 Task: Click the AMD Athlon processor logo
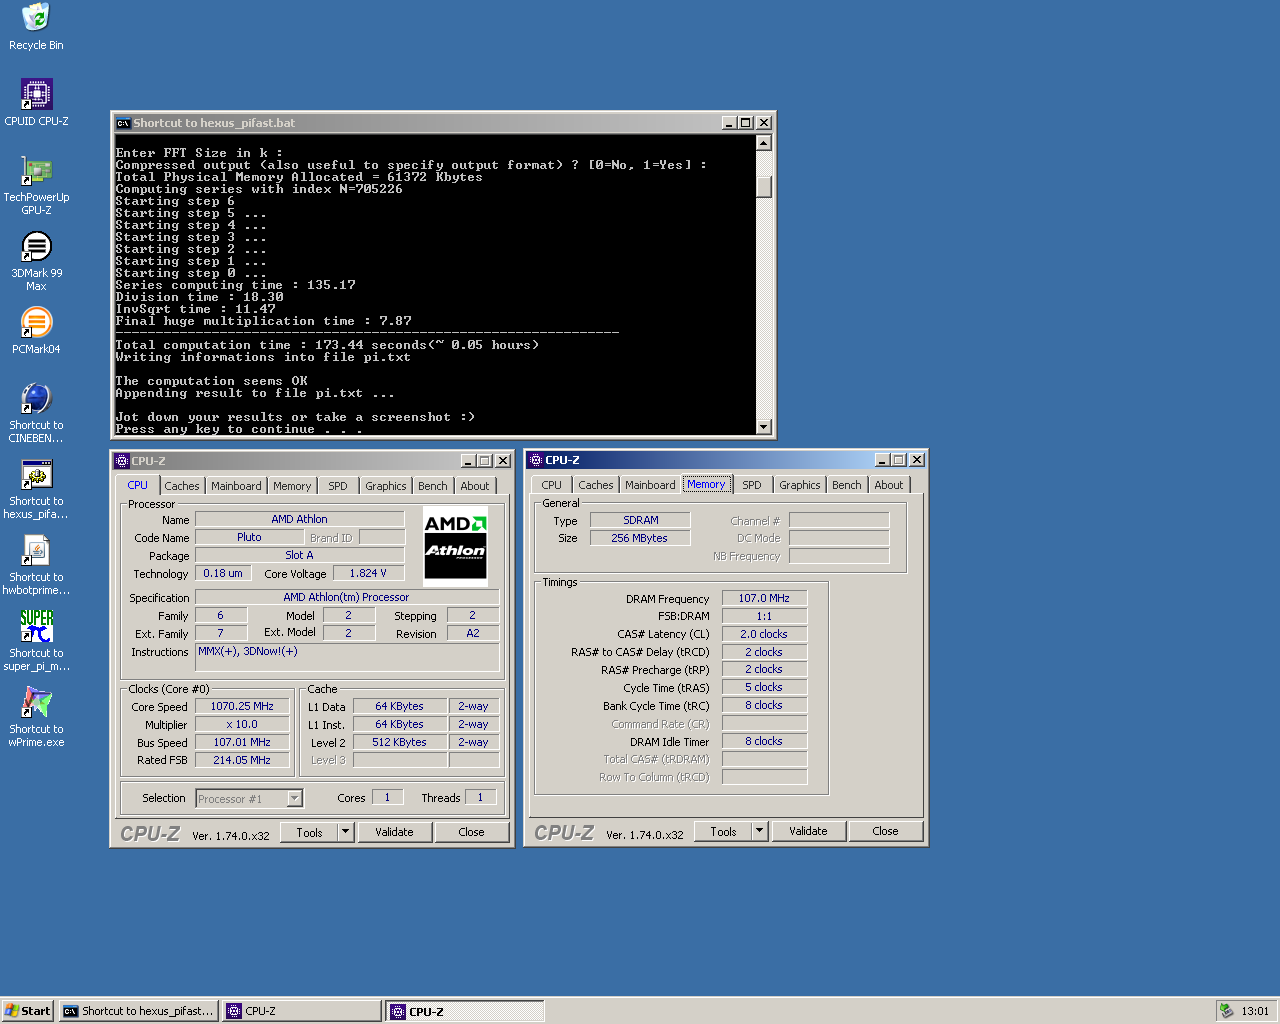455,546
